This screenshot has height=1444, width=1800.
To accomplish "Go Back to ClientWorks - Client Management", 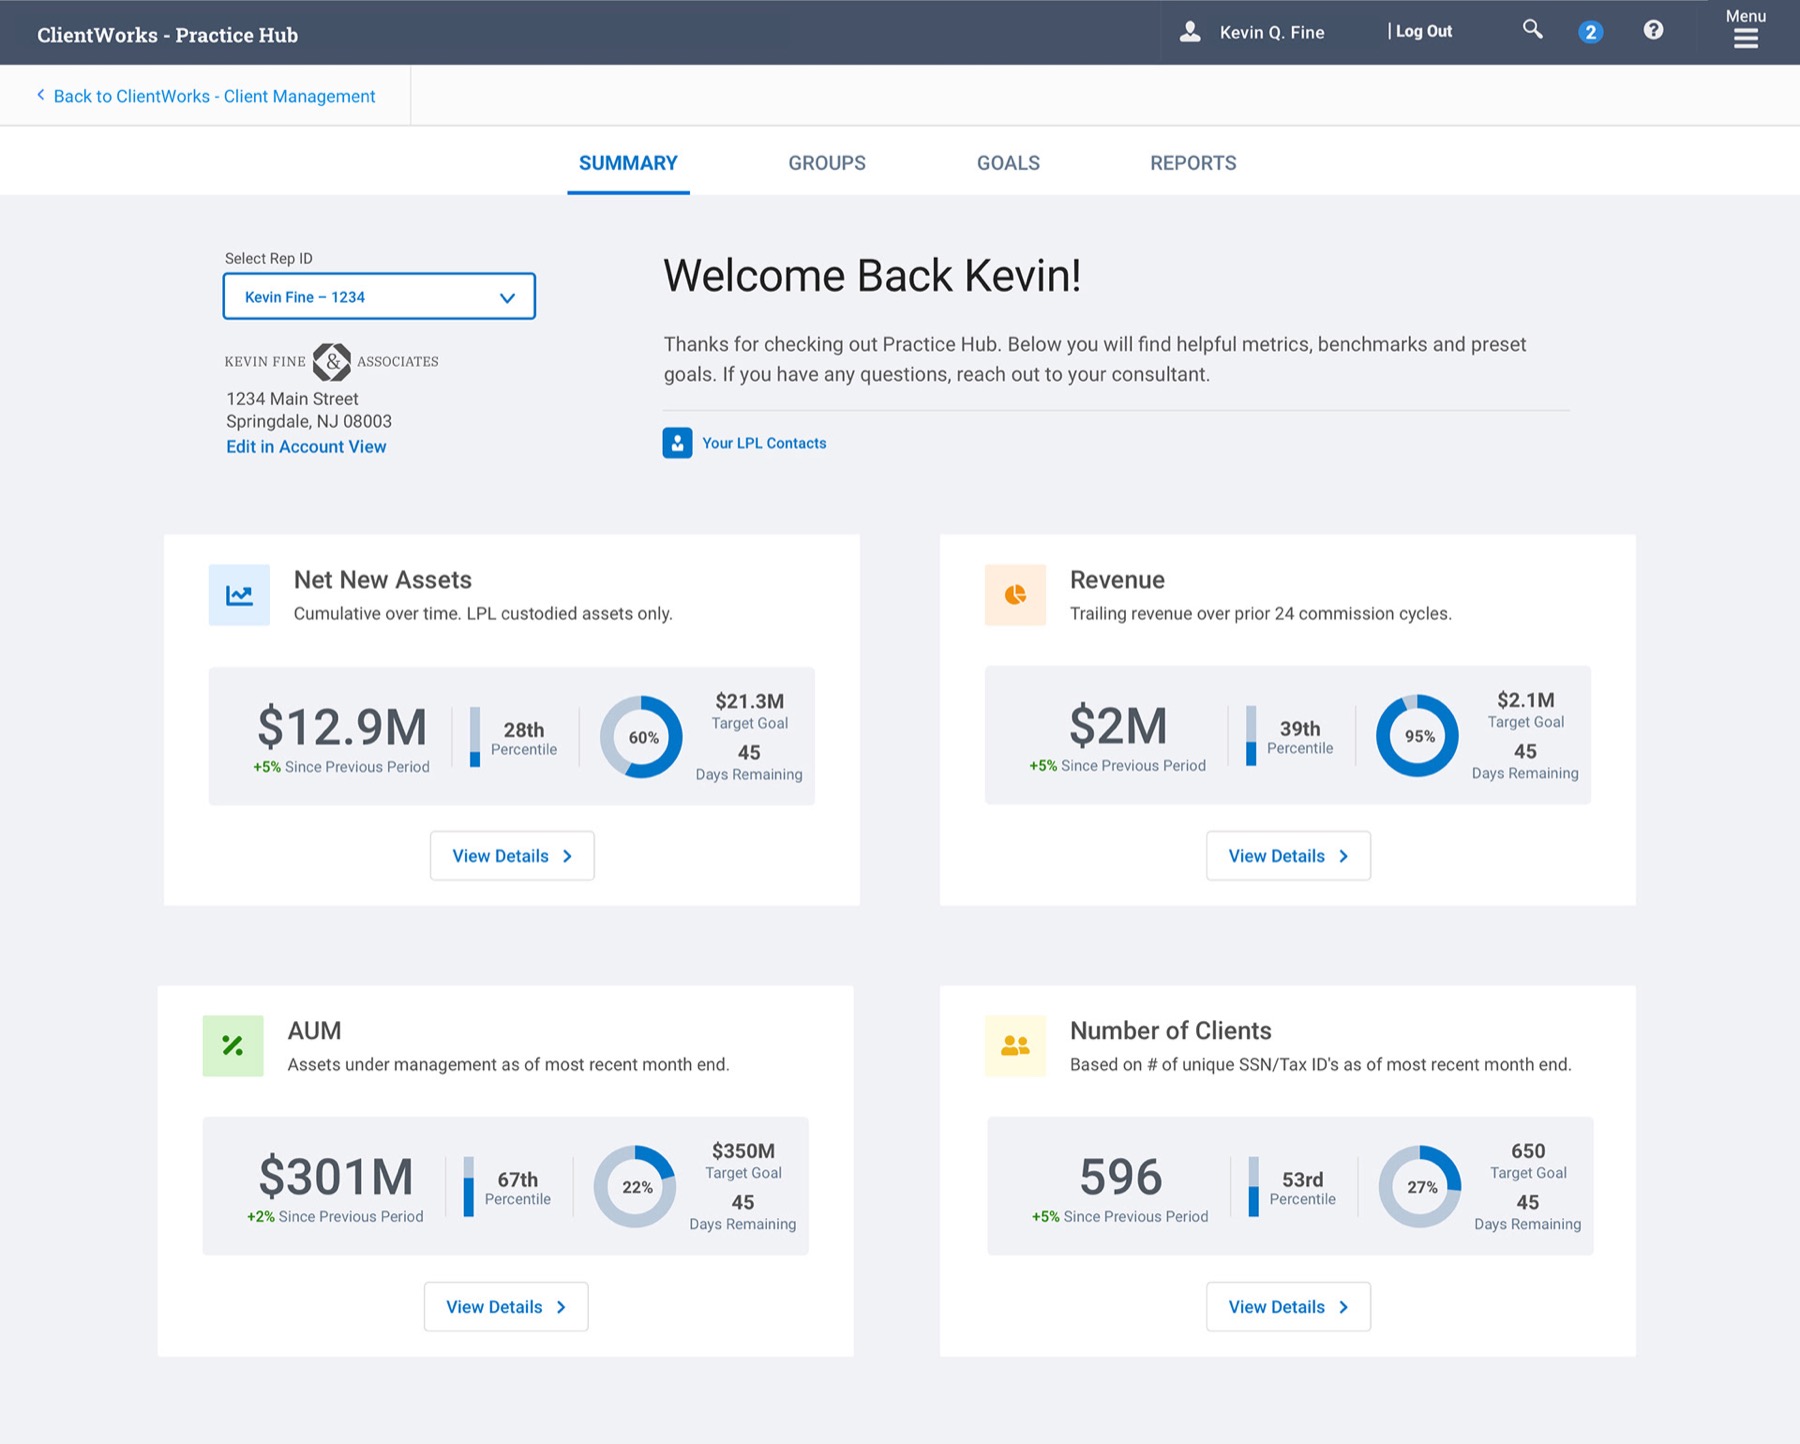I will coord(214,96).
